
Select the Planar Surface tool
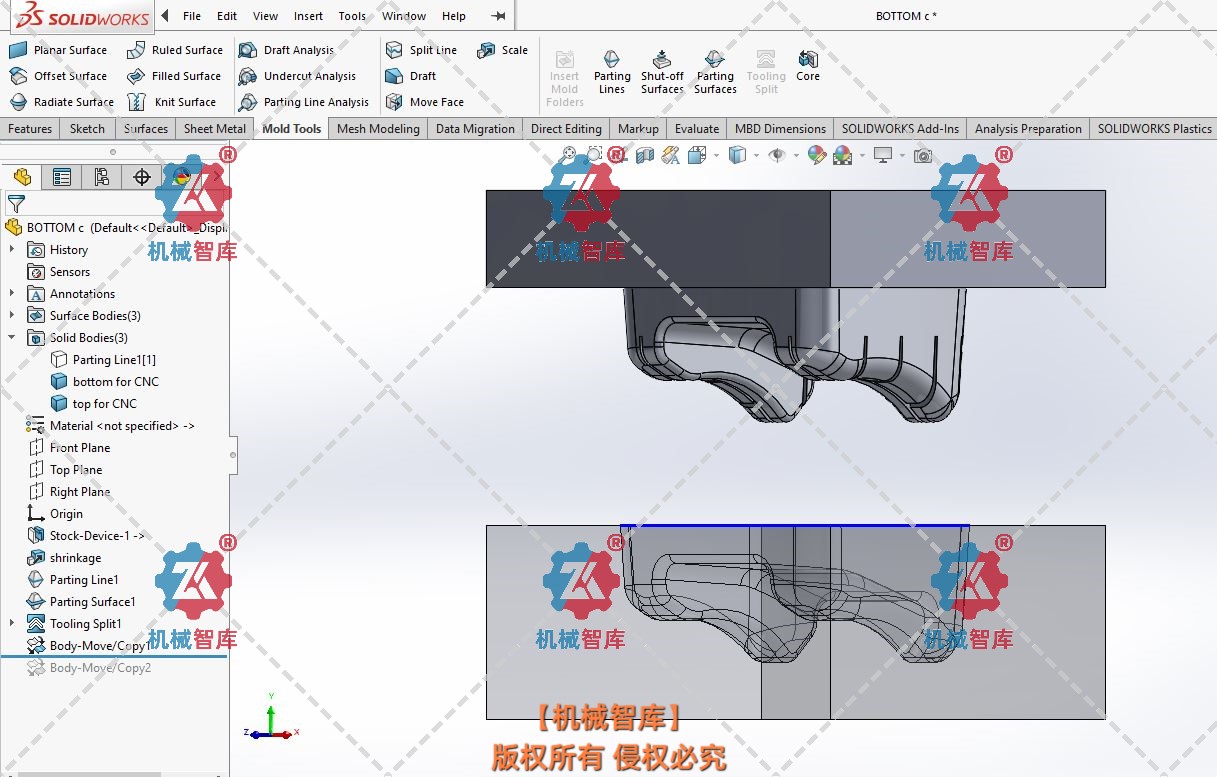click(58, 50)
